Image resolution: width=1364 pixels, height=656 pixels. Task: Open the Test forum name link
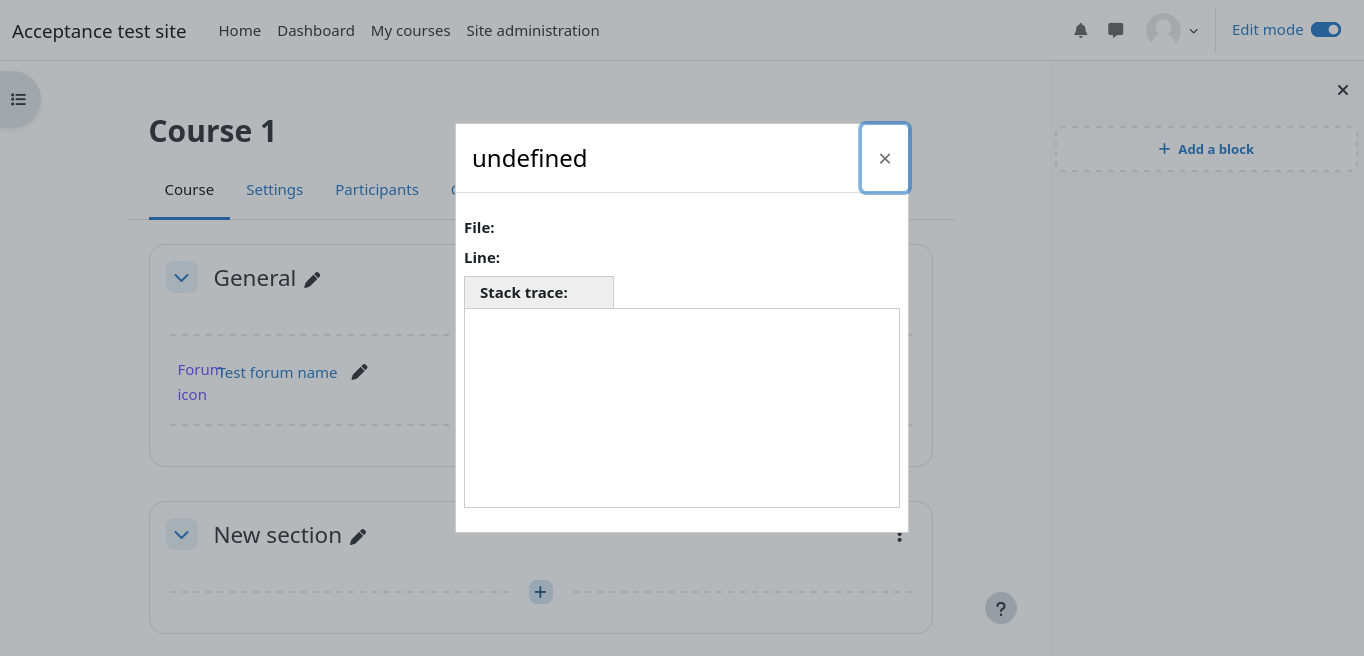point(278,373)
